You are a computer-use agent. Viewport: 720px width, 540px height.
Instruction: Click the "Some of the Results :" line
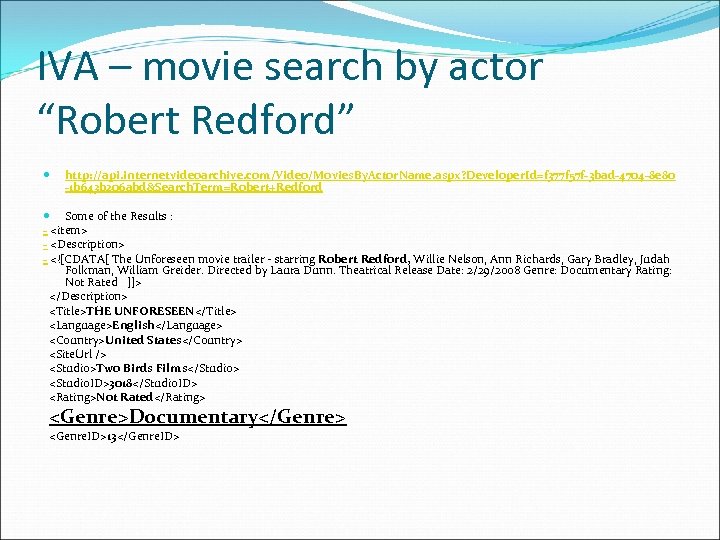click(119, 216)
